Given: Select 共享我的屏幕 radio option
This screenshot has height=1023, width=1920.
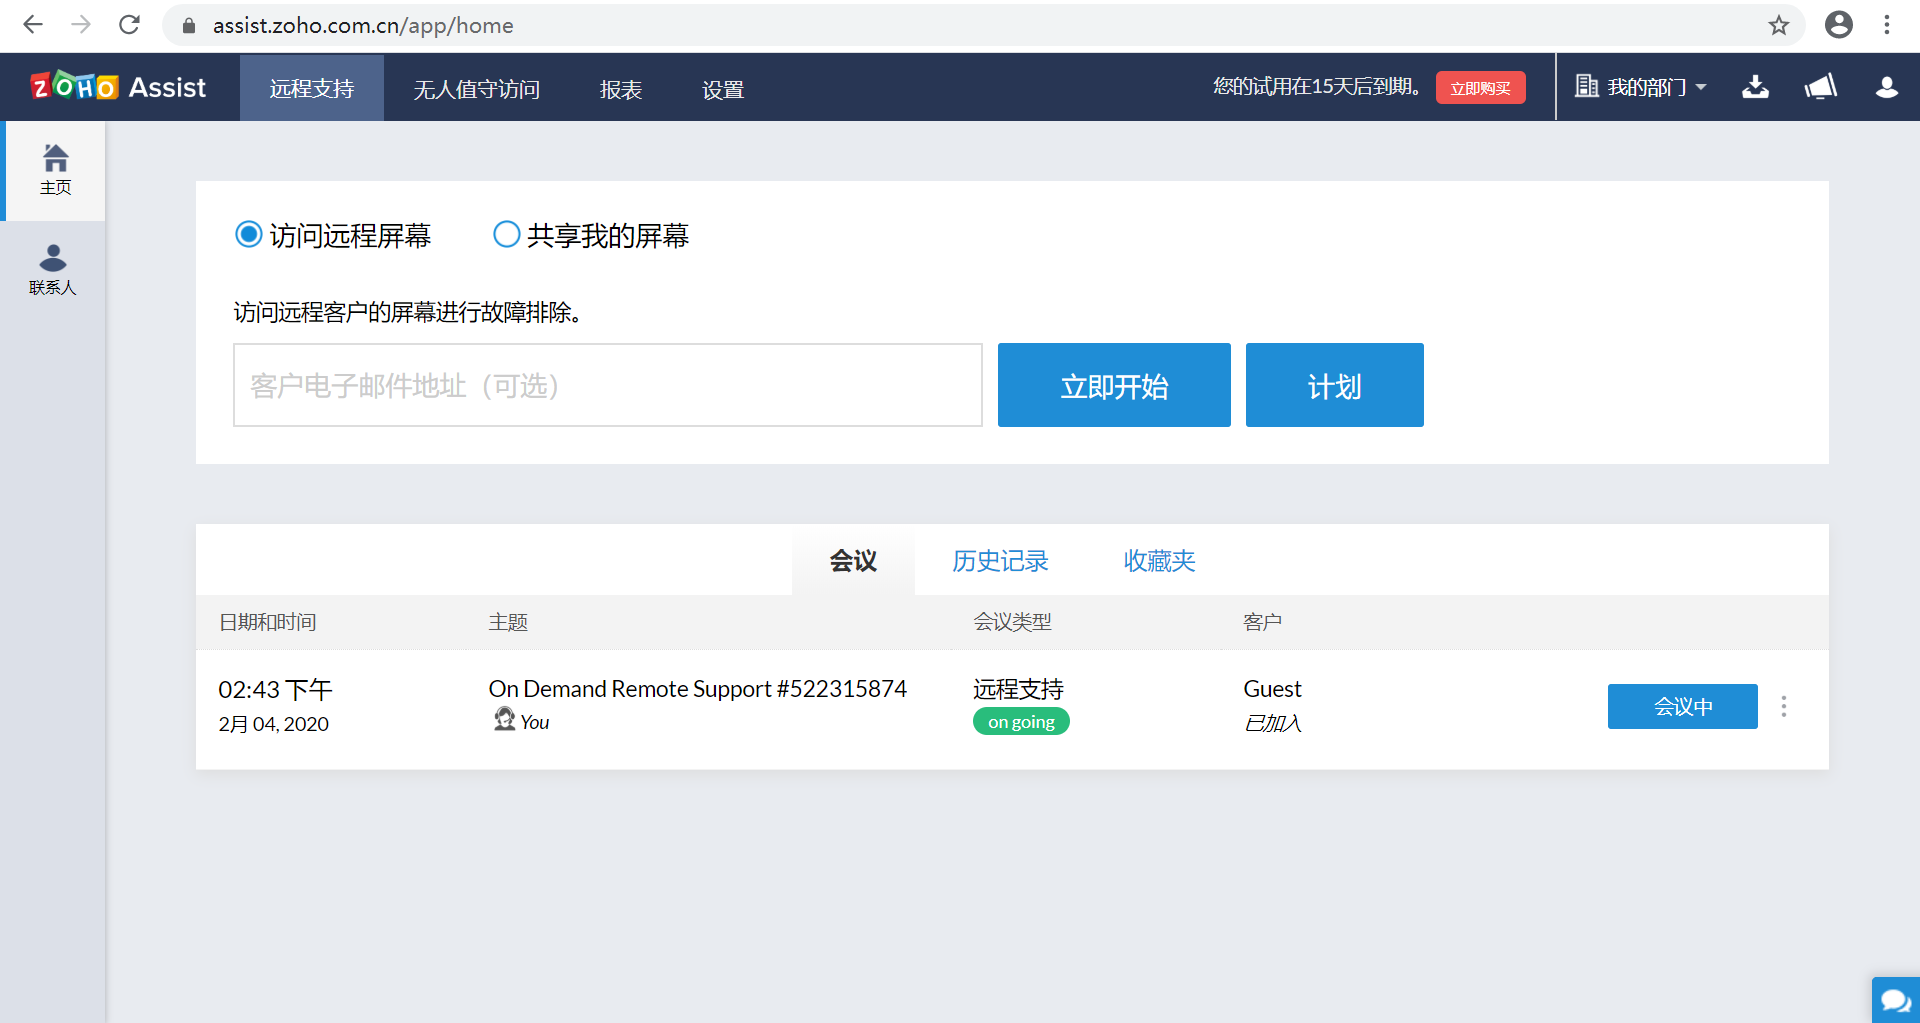Looking at the screenshot, I should (506, 234).
